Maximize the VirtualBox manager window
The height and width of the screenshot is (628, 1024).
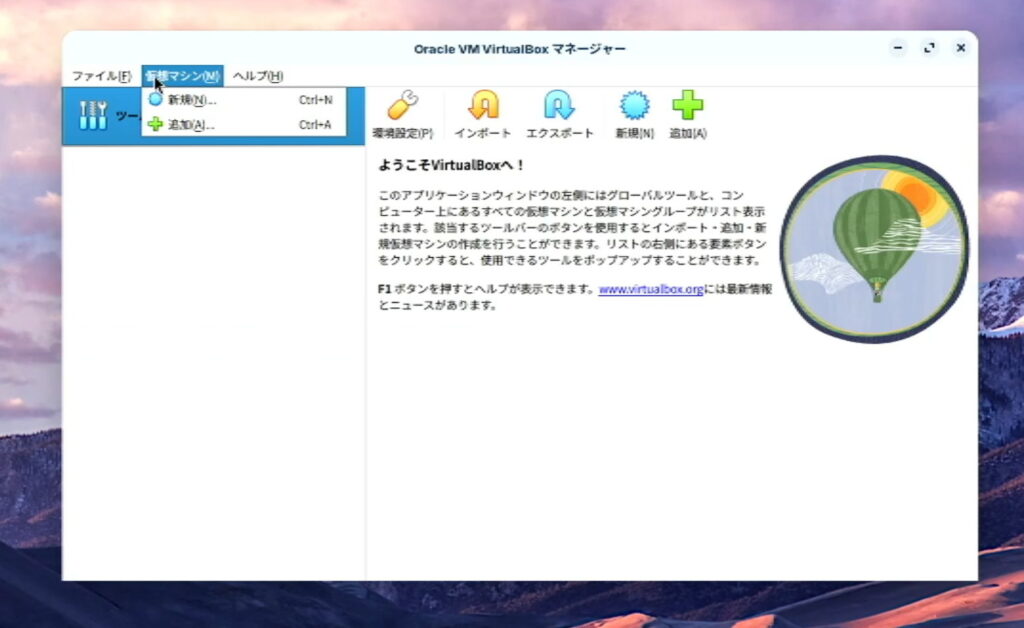[929, 48]
